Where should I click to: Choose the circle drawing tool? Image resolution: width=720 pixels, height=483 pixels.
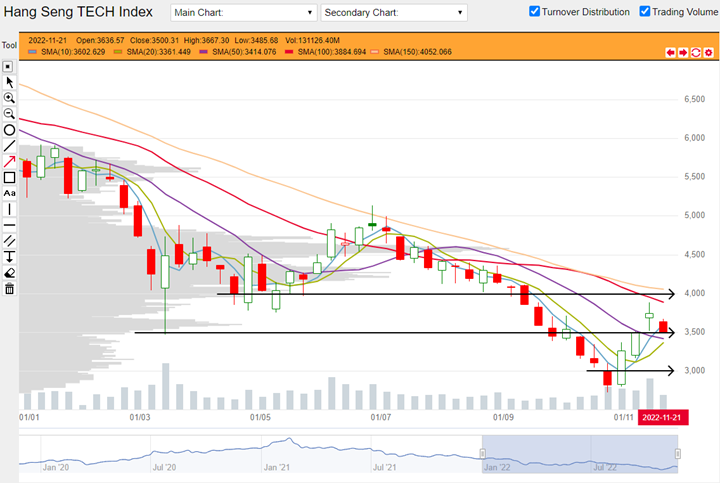point(9,130)
